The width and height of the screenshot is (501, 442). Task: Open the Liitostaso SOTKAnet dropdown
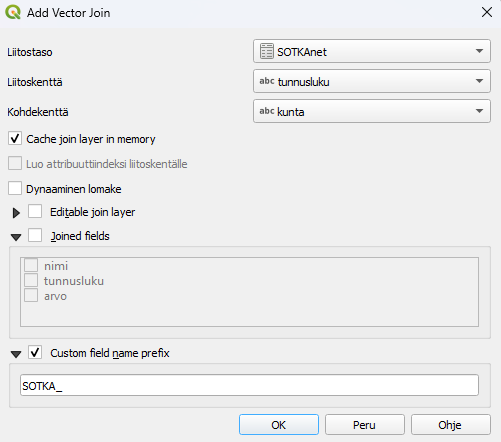[372, 51]
